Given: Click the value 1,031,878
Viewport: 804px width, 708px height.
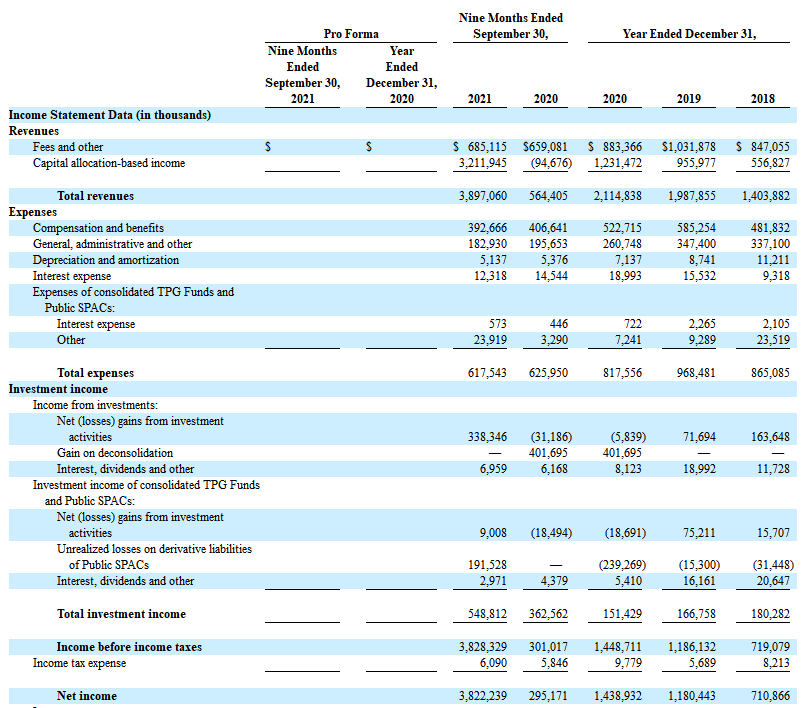Looking at the screenshot, I should 689,147.
